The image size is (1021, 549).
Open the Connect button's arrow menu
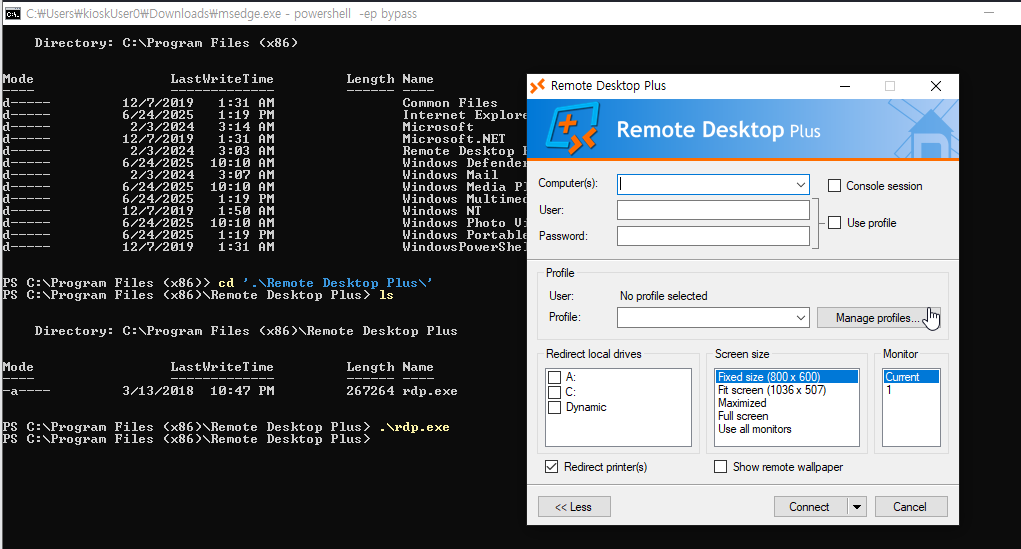[x=856, y=507]
